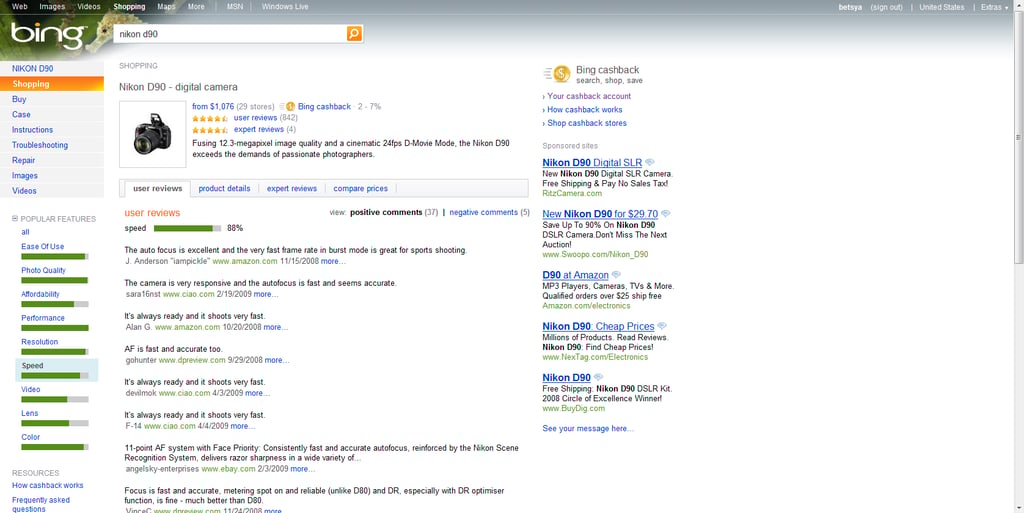Screen dimensions: 1024x513
Task: Click the Bing logo
Action: click(49, 37)
